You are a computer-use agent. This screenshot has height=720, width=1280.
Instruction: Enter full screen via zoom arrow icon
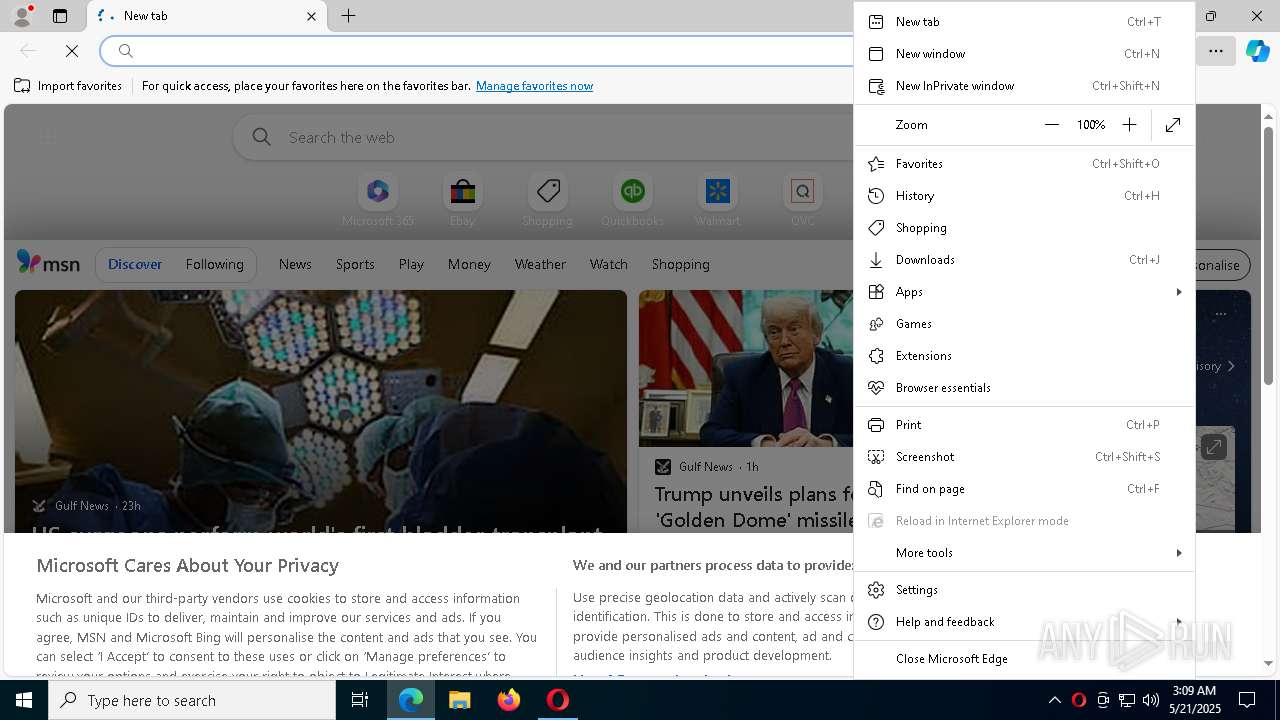tap(1173, 124)
